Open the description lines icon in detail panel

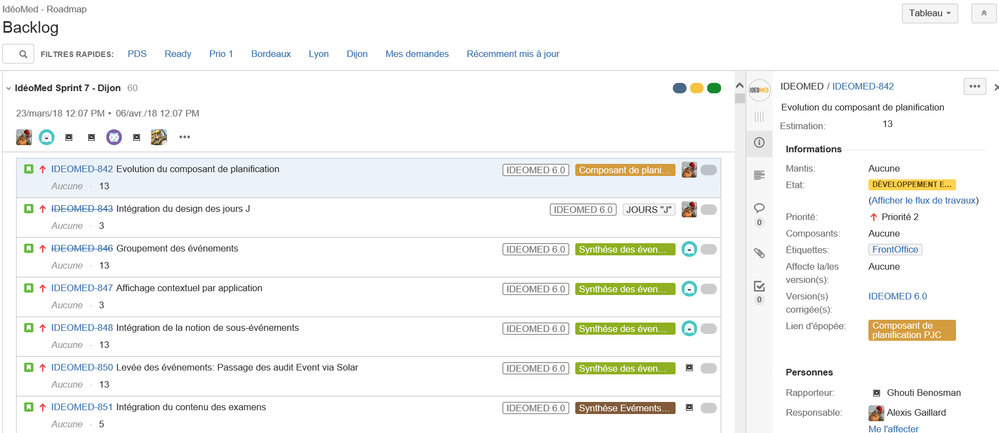(759, 175)
